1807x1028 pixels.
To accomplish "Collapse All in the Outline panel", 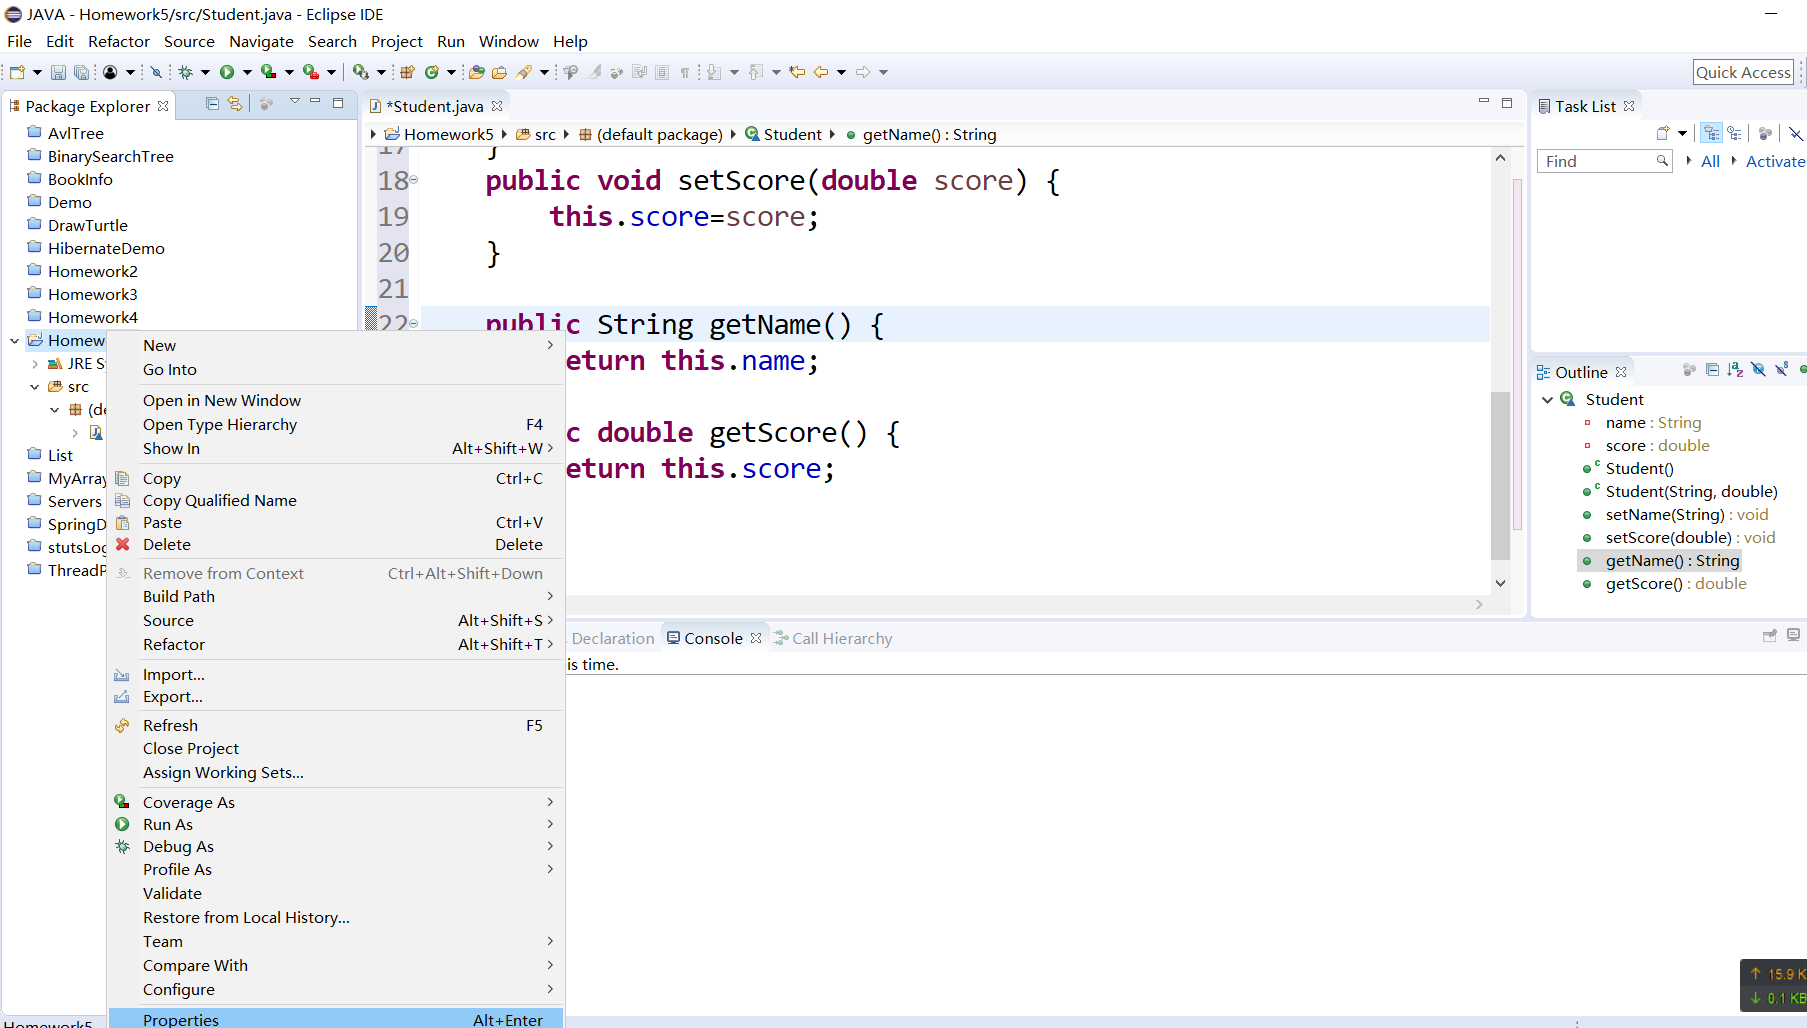I will click(1712, 370).
